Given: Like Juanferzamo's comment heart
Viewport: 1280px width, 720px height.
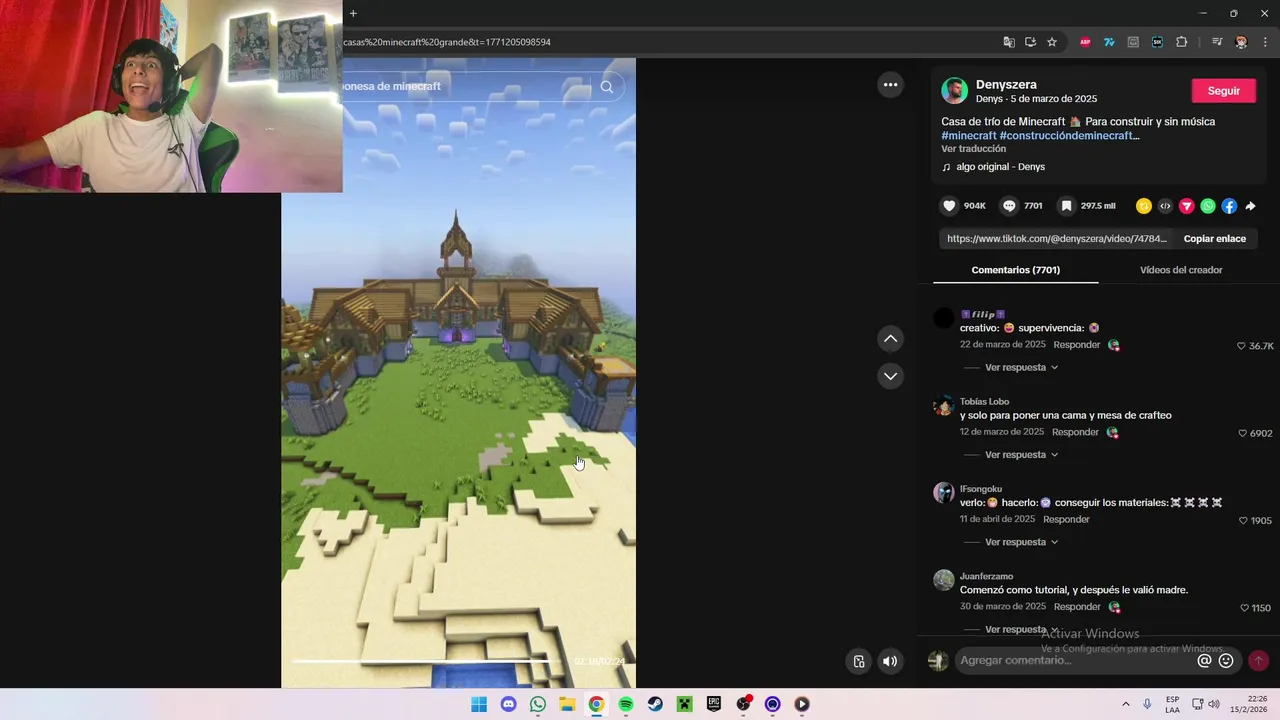Looking at the screenshot, I should tap(1244, 608).
